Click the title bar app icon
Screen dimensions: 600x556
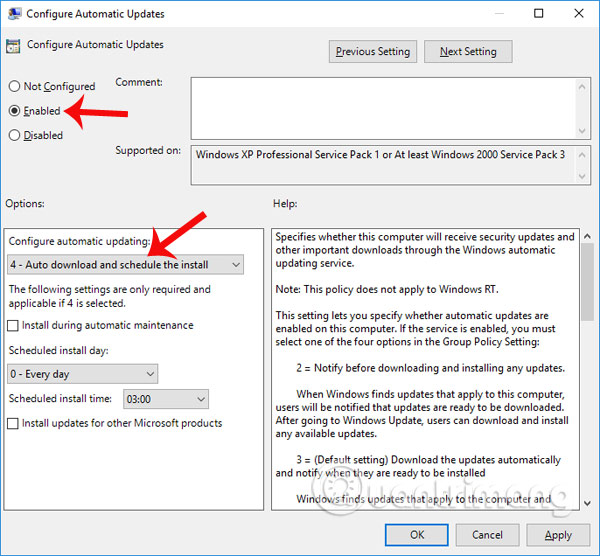click(14, 14)
